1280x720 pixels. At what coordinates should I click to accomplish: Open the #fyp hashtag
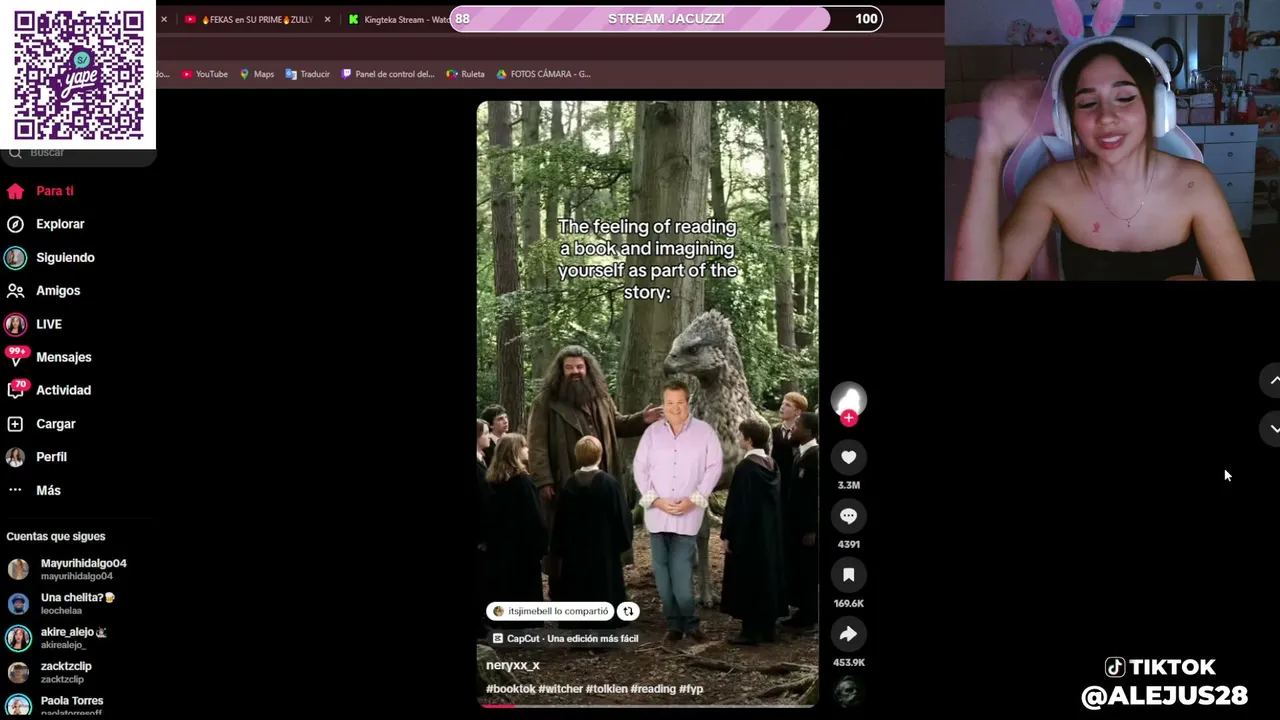pyautogui.click(x=691, y=689)
